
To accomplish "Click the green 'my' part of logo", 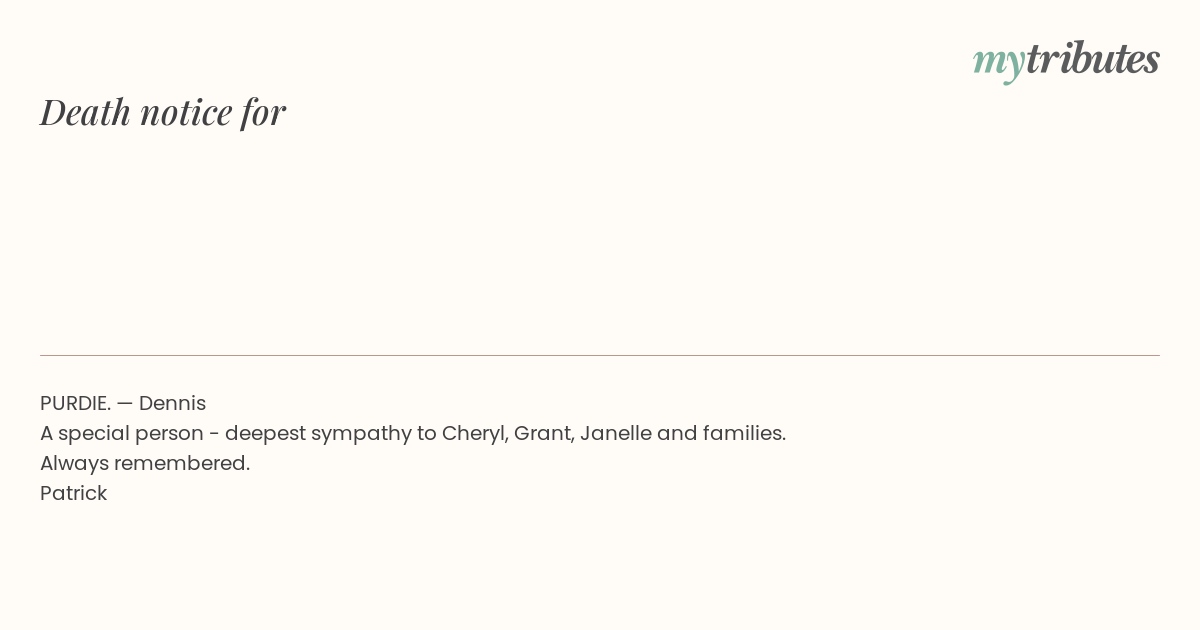I will (999, 64).
